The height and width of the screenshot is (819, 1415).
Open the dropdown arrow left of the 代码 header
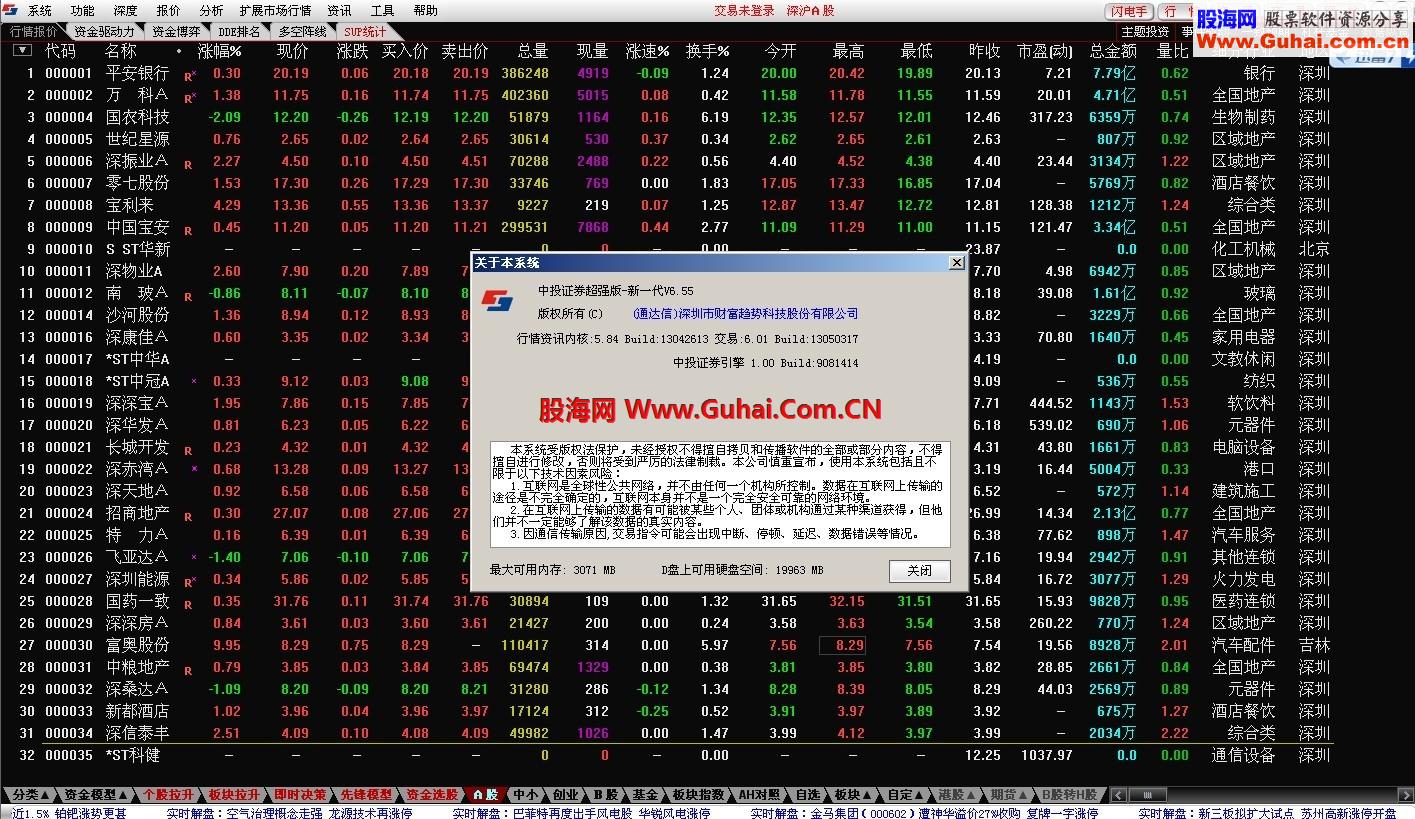pos(22,50)
